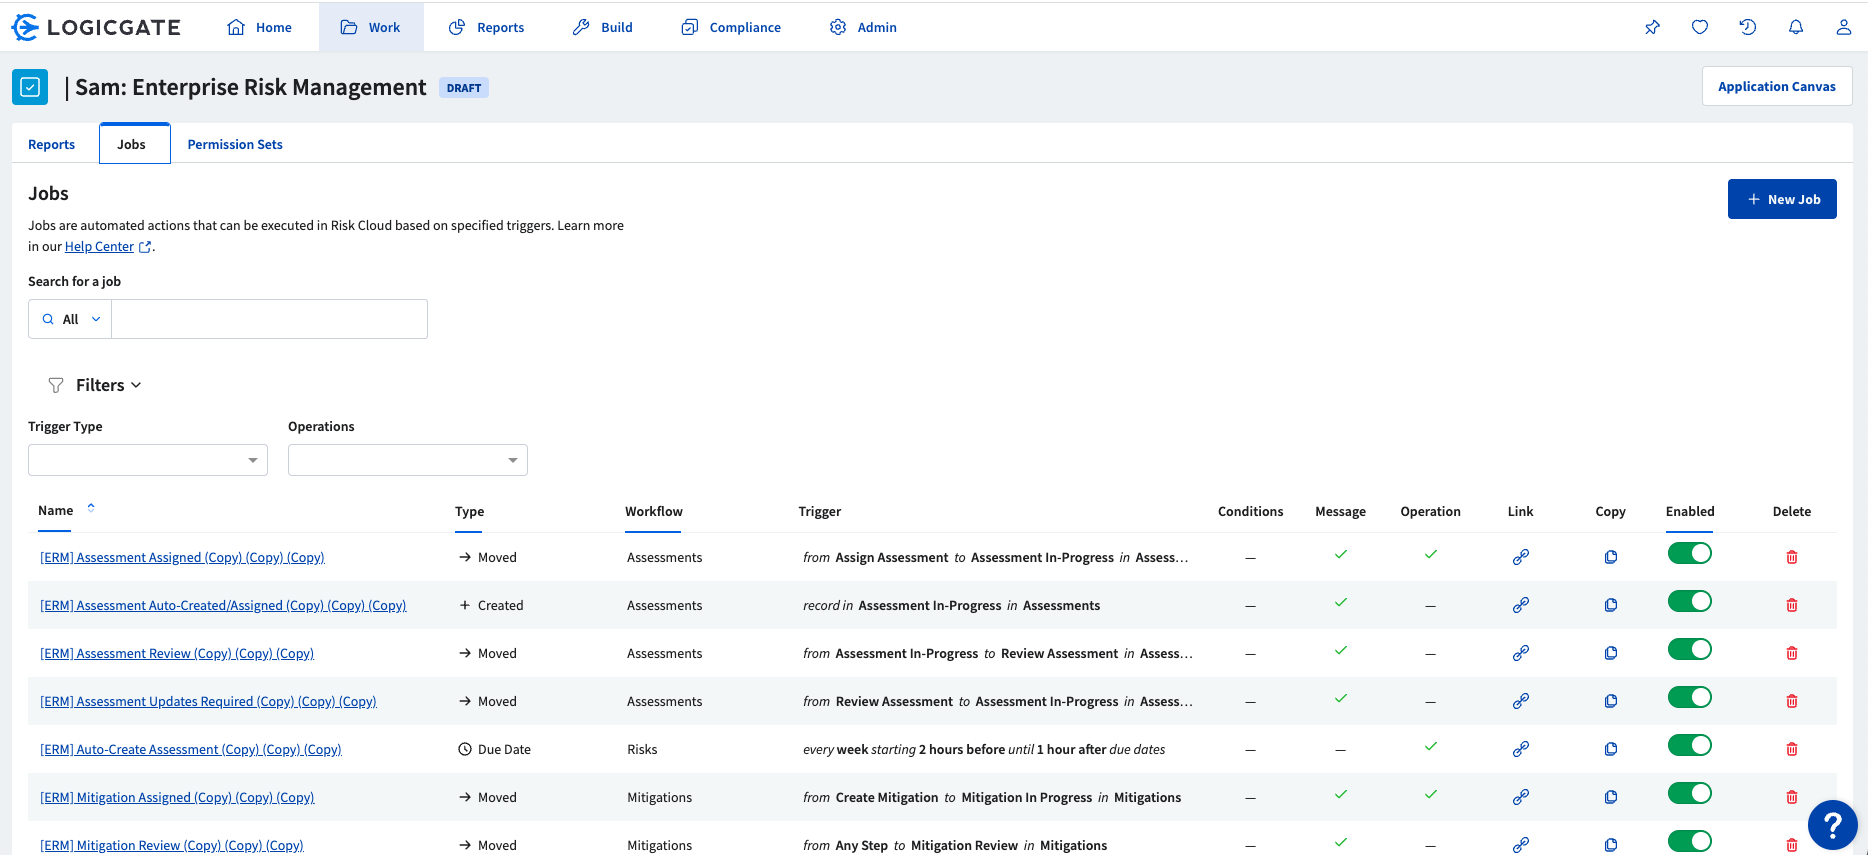Copy the Assessment Updates Required job
The height and width of the screenshot is (855, 1868).
pos(1611,701)
